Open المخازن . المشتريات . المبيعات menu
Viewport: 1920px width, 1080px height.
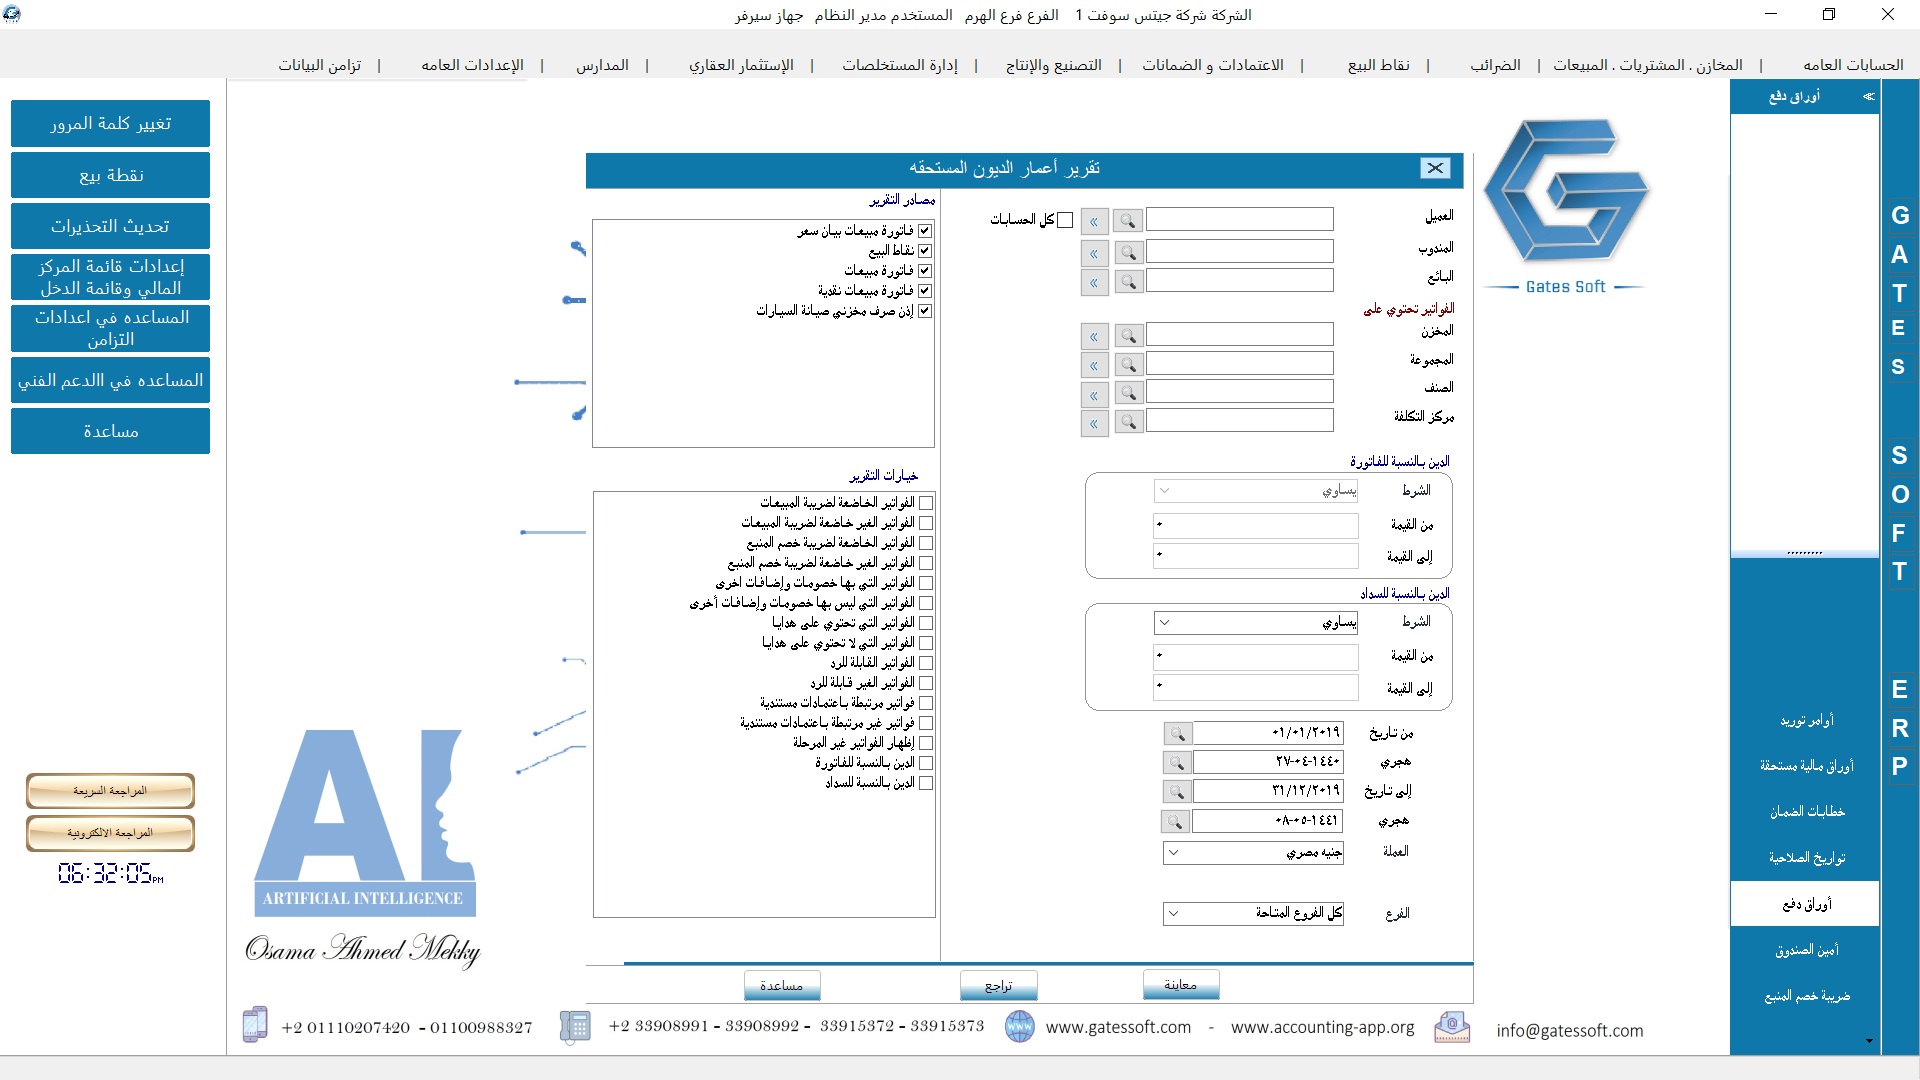pos(1647,65)
